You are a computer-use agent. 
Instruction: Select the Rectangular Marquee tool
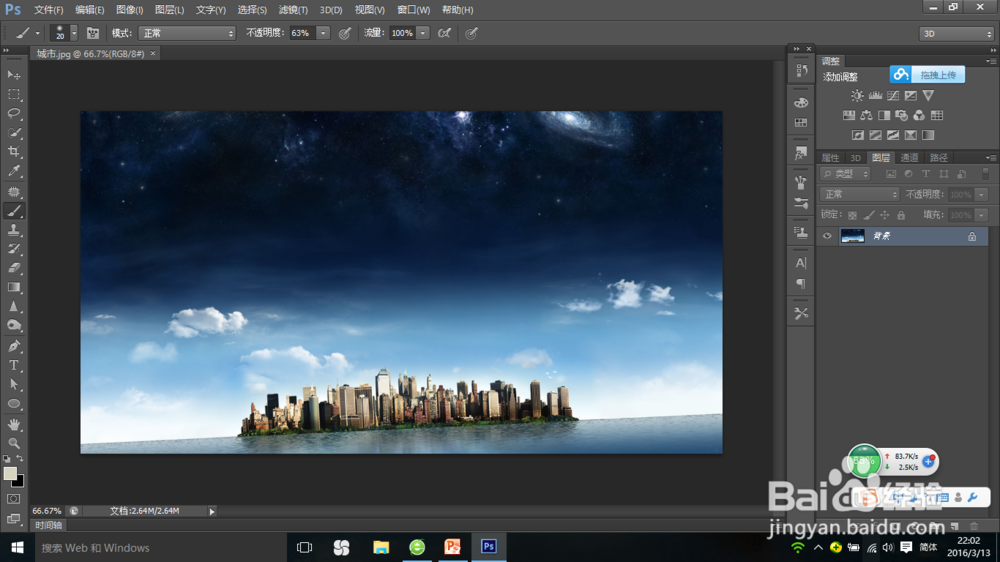click(14, 94)
